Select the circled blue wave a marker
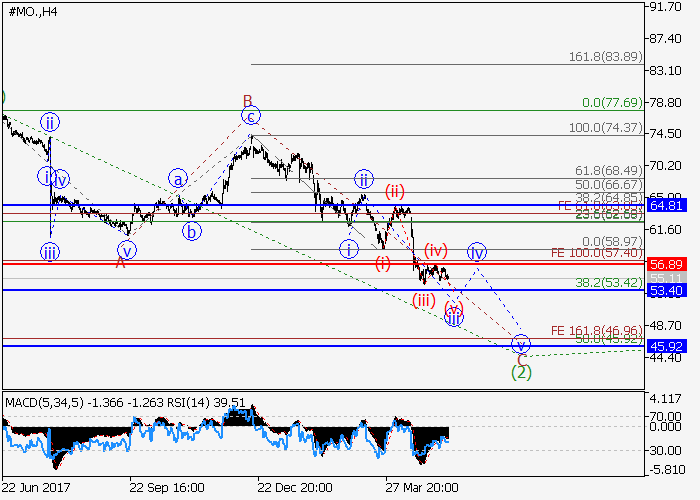Image resolution: width=700 pixels, height=500 pixels. [178, 180]
